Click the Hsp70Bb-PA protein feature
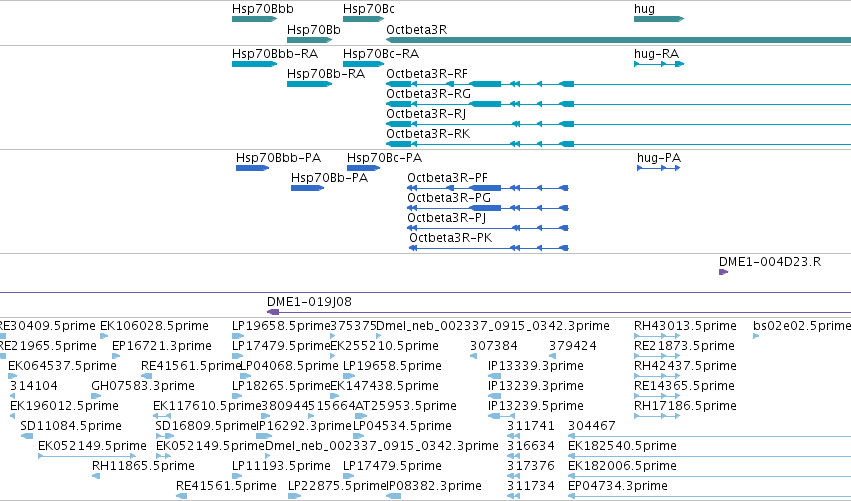 click(307, 188)
